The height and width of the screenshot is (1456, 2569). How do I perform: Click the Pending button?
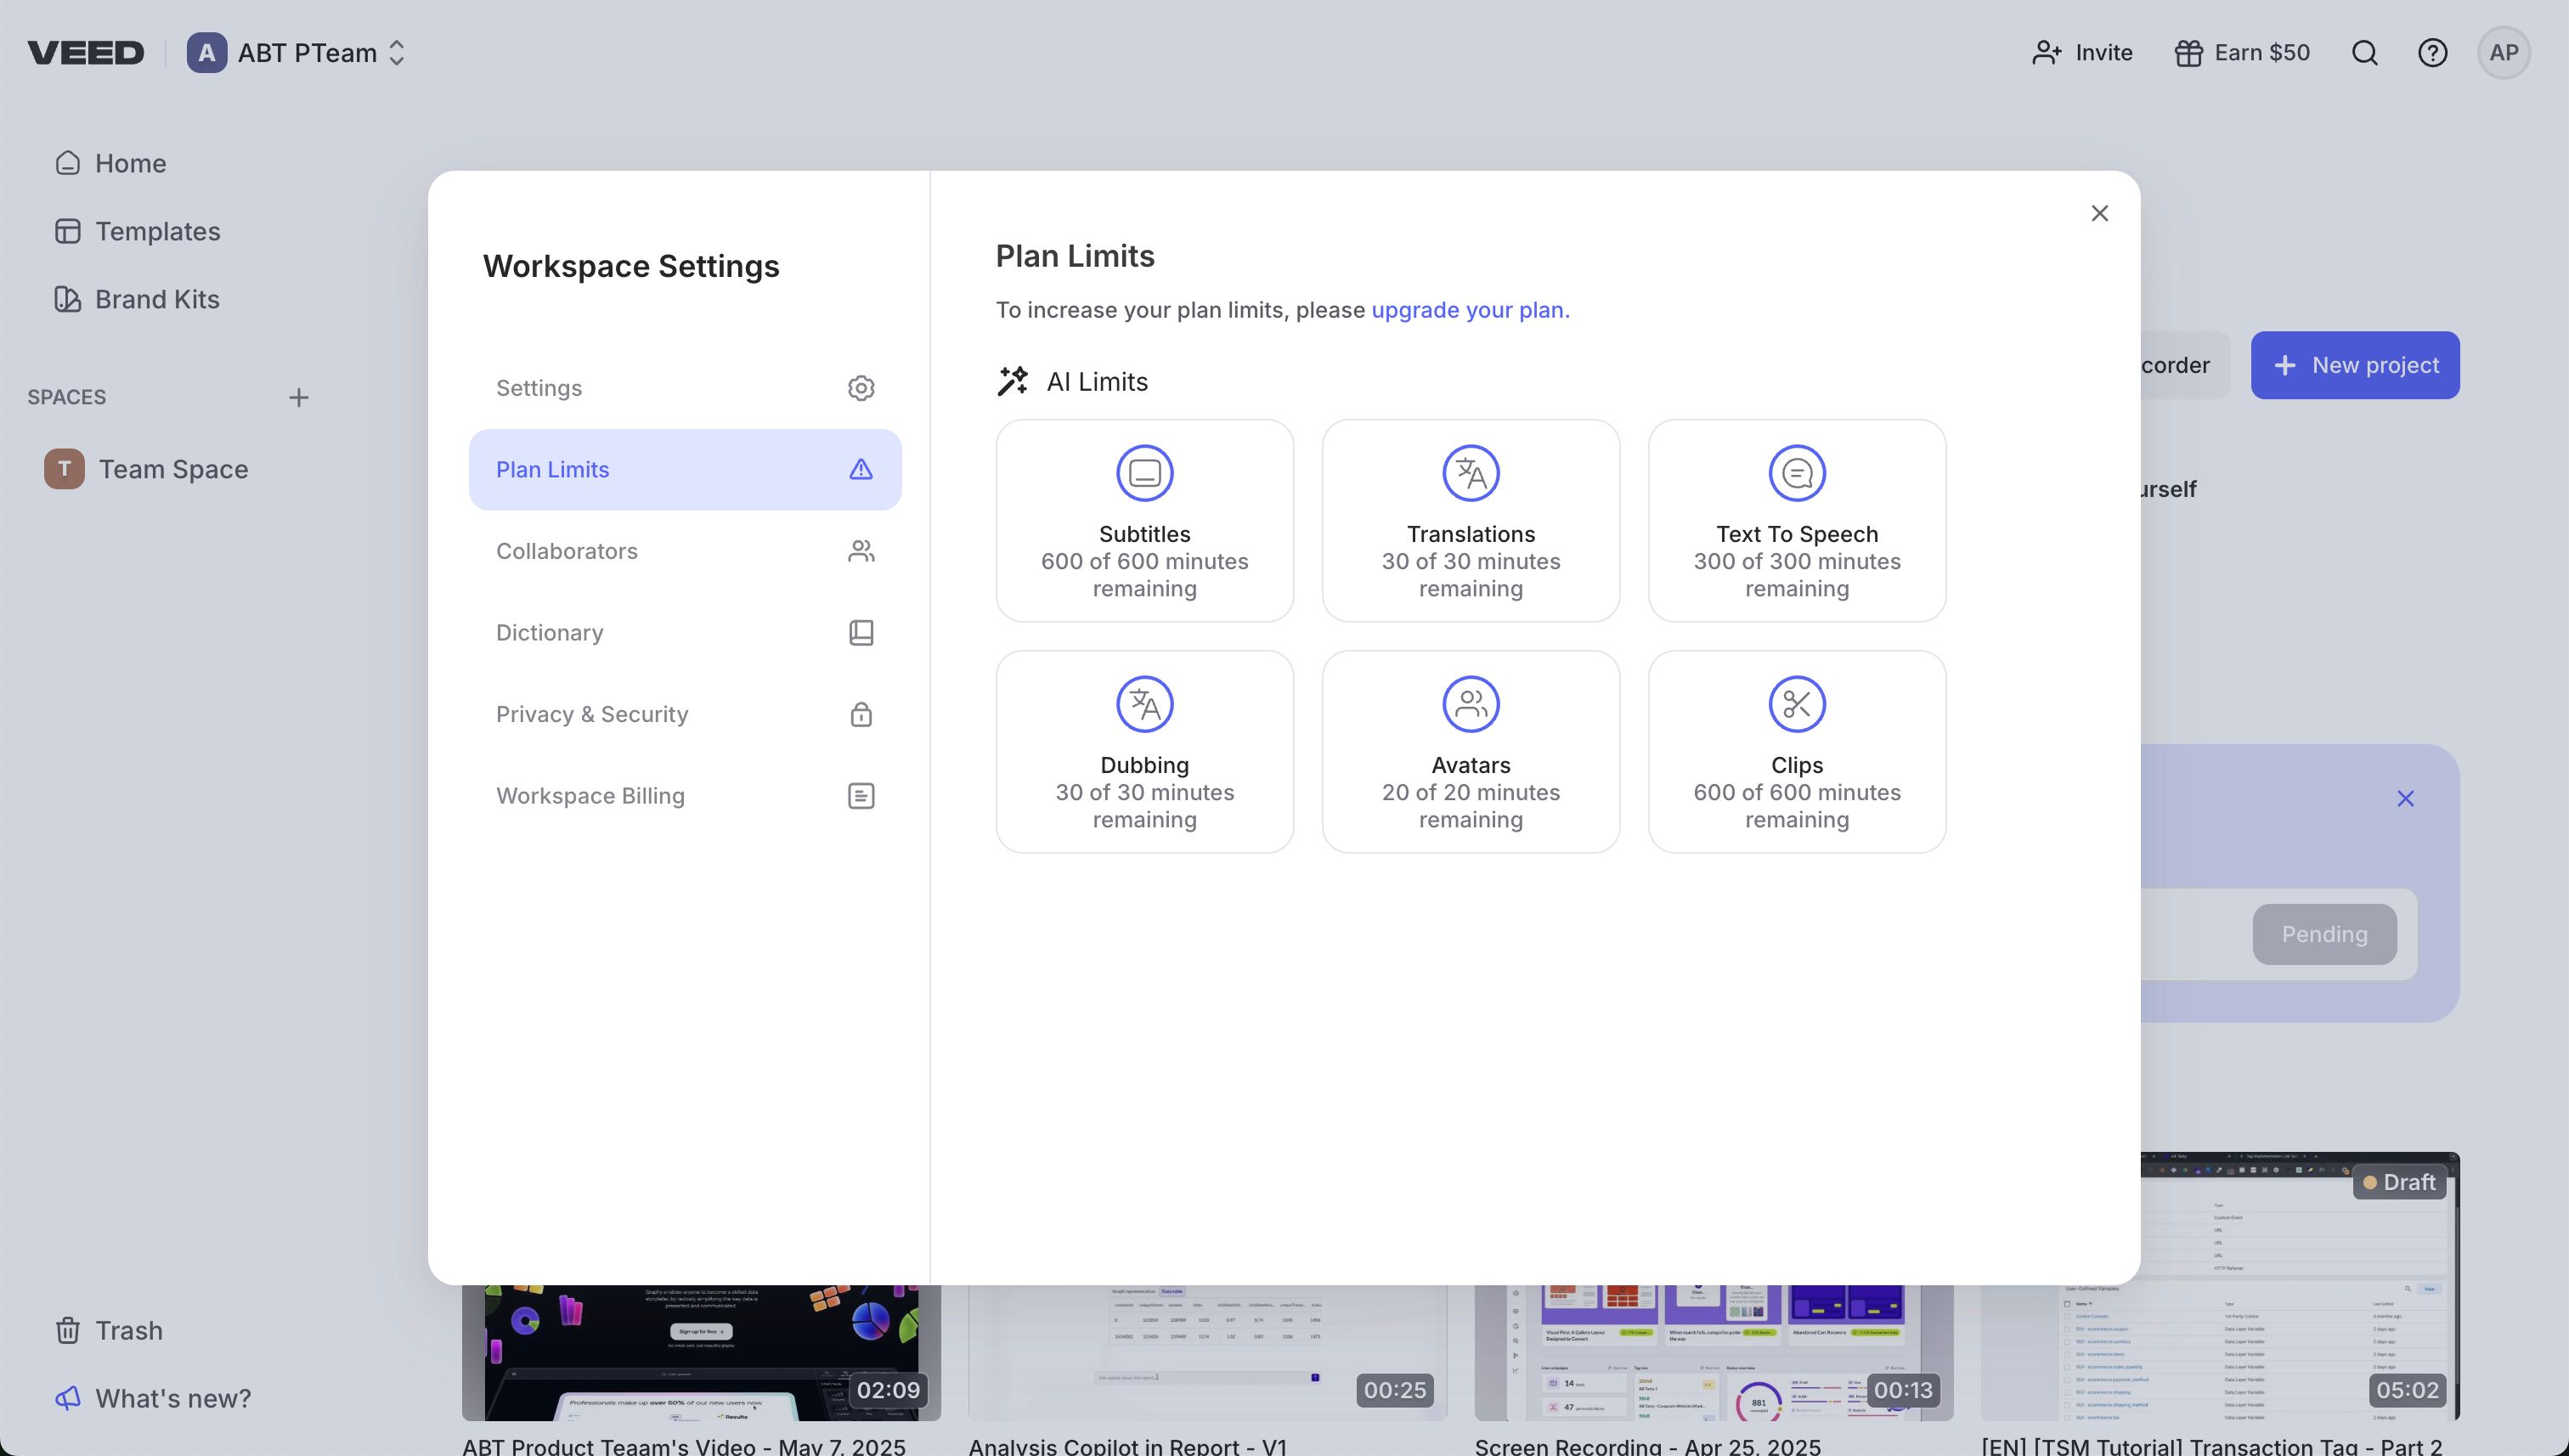[x=2324, y=934]
